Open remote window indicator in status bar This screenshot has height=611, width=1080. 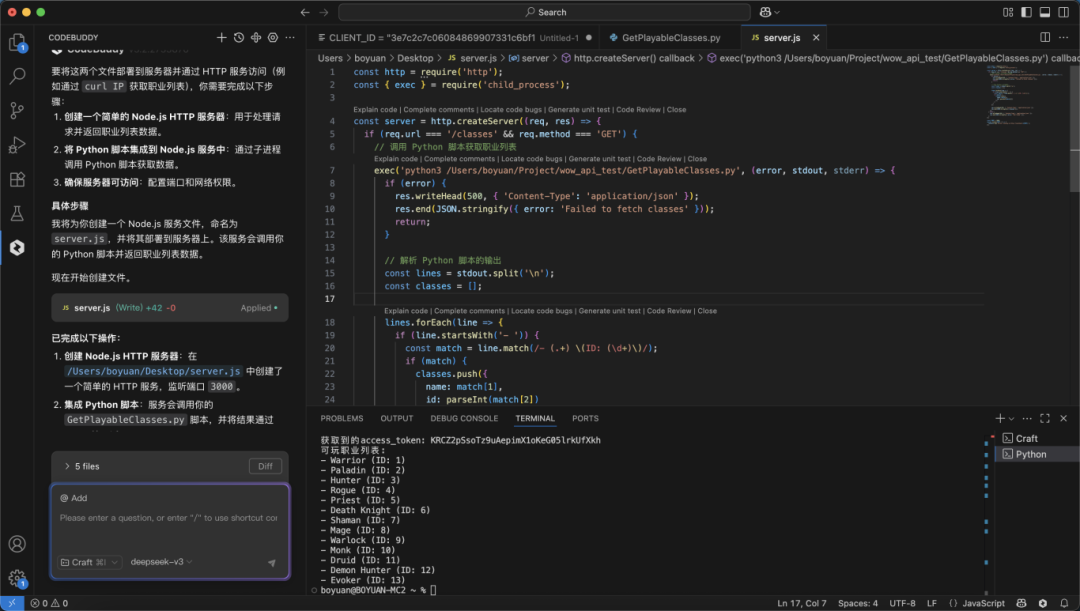click(x=12, y=603)
